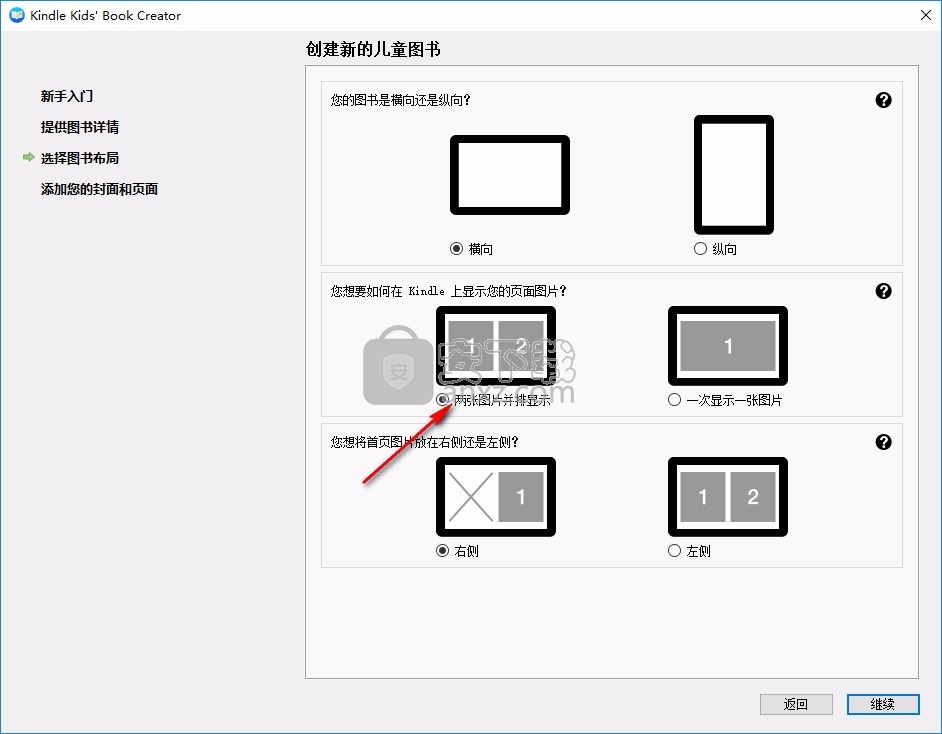Click the 返回 button
942x734 pixels.
(796, 704)
